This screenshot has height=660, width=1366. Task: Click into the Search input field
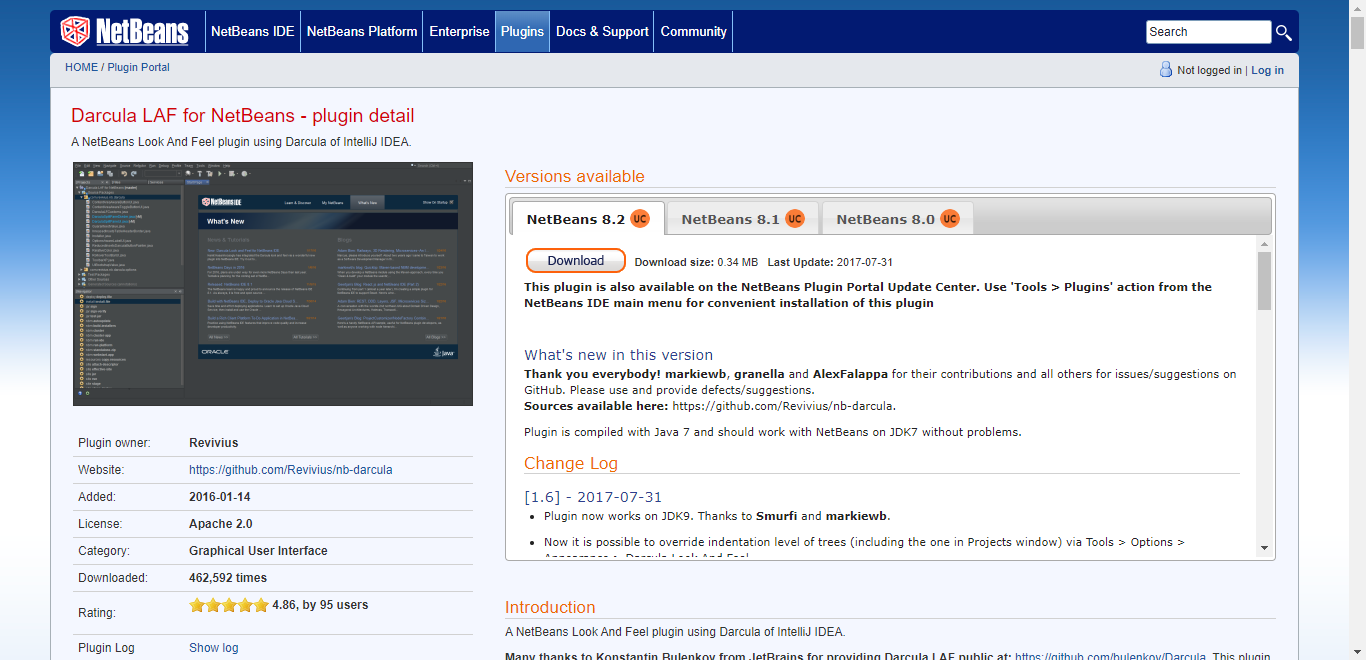[x=1208, y=32]
